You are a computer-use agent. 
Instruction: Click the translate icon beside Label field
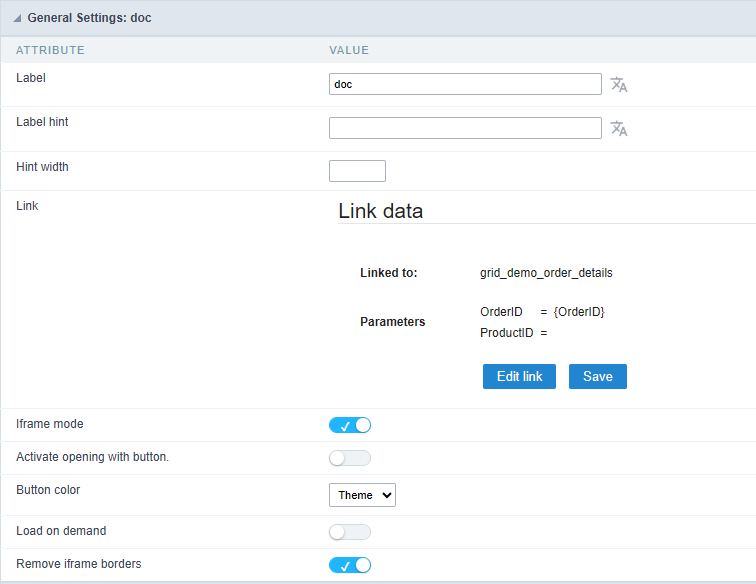tap(619, 84)
